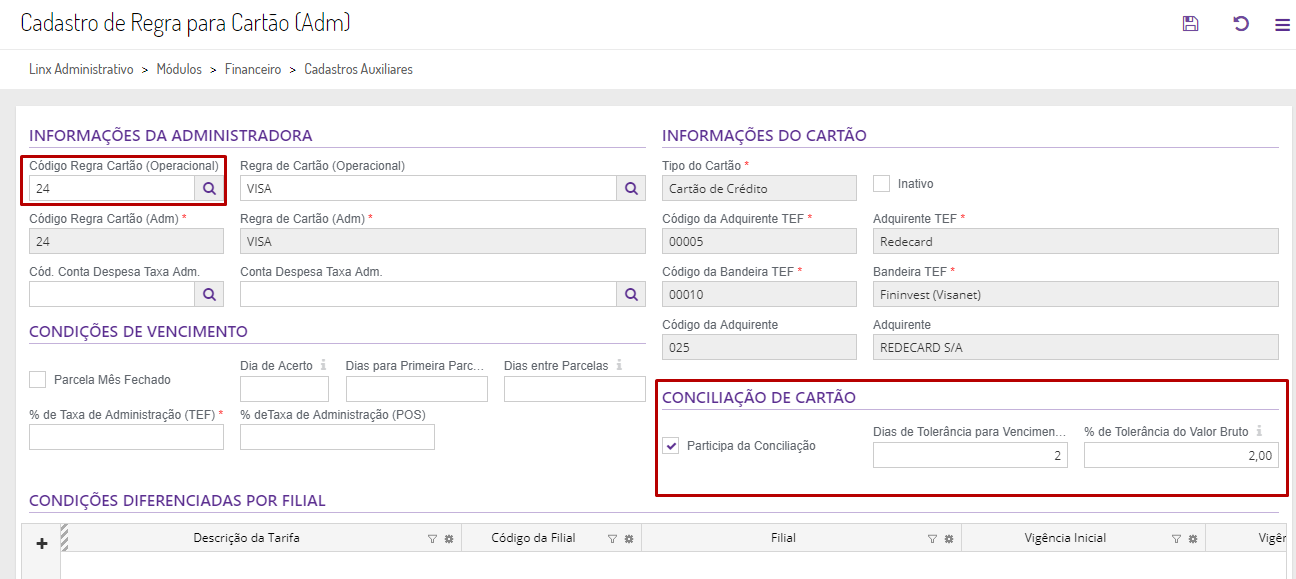1296x579 pixels.
Task: Go to Financeiro in the breadcrumb
Action: pos(253,70)
